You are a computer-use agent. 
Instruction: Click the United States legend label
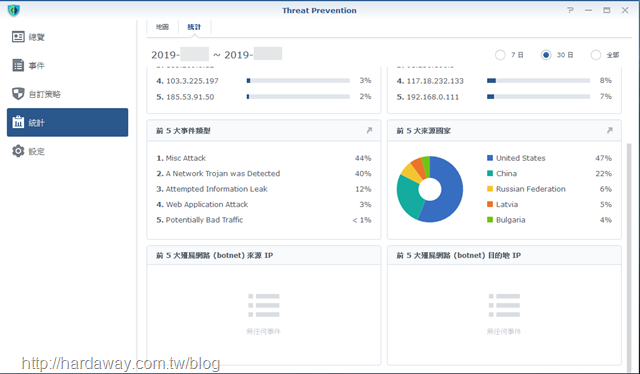pos(520,158)
